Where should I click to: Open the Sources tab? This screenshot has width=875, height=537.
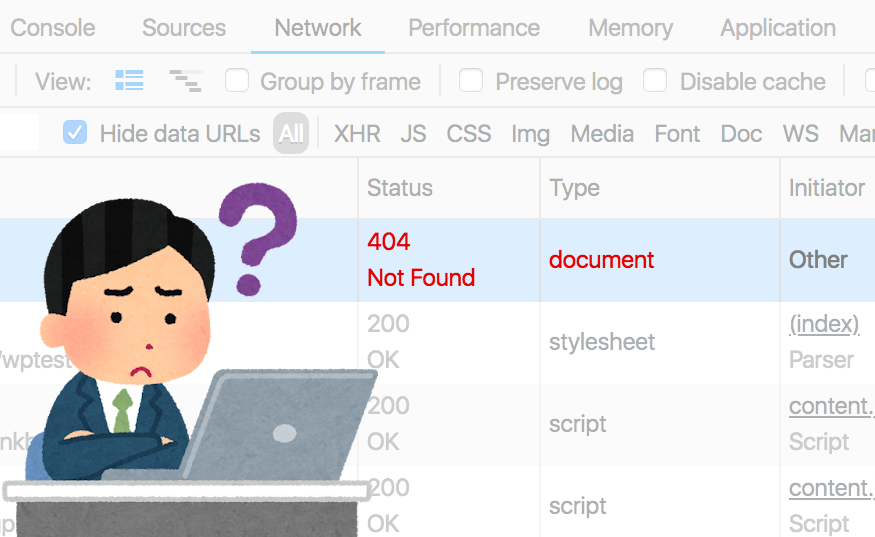(184, 28)
